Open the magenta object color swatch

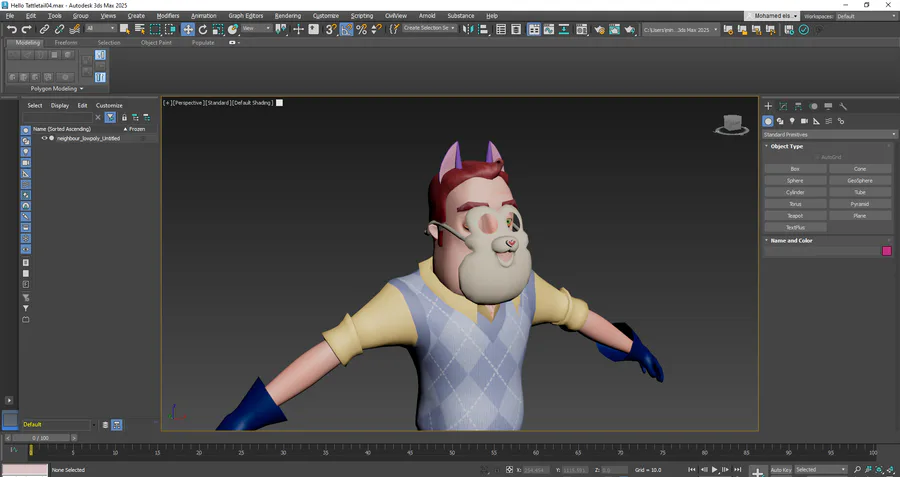click(x=887, y=251)
